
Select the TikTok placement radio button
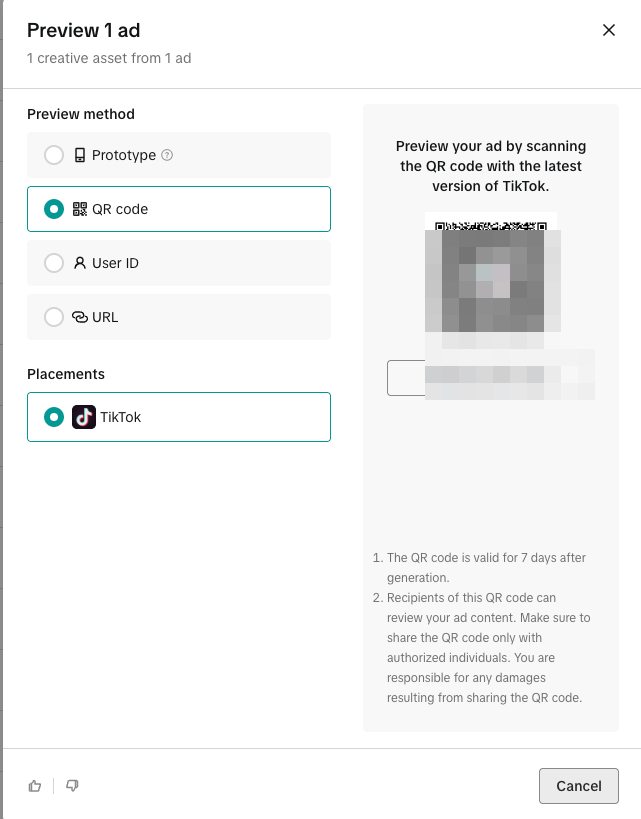[x=54, y=417]
